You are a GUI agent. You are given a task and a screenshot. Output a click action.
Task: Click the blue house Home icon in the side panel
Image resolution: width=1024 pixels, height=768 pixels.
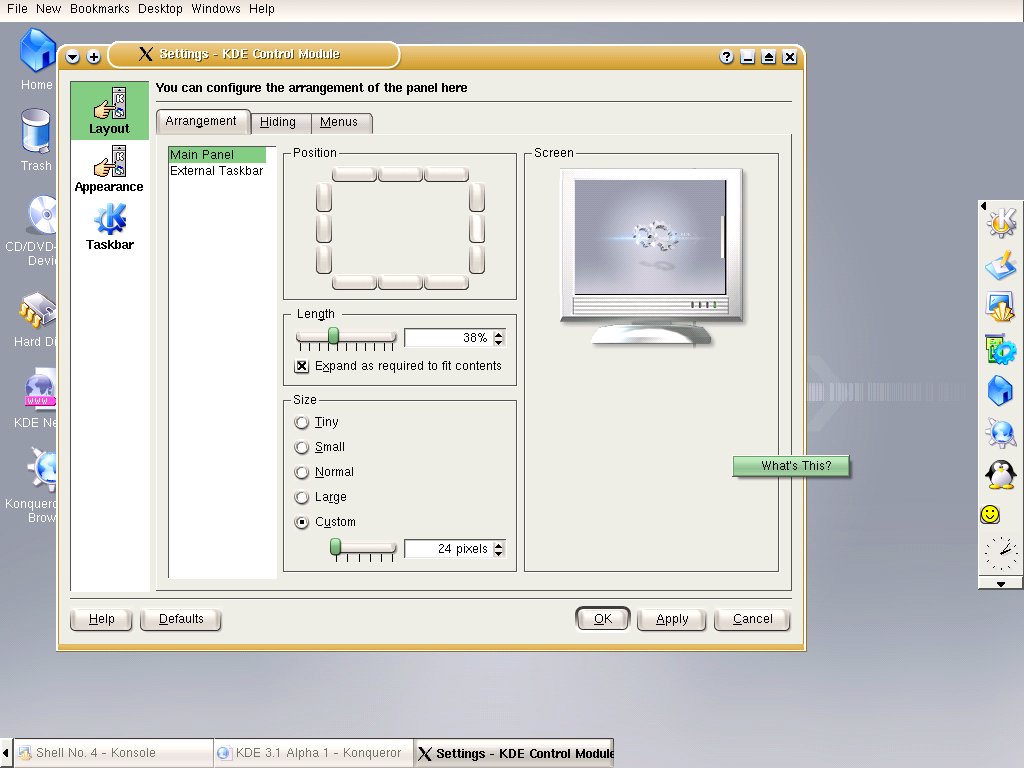pyautogui.click(x=1001, y=391)
